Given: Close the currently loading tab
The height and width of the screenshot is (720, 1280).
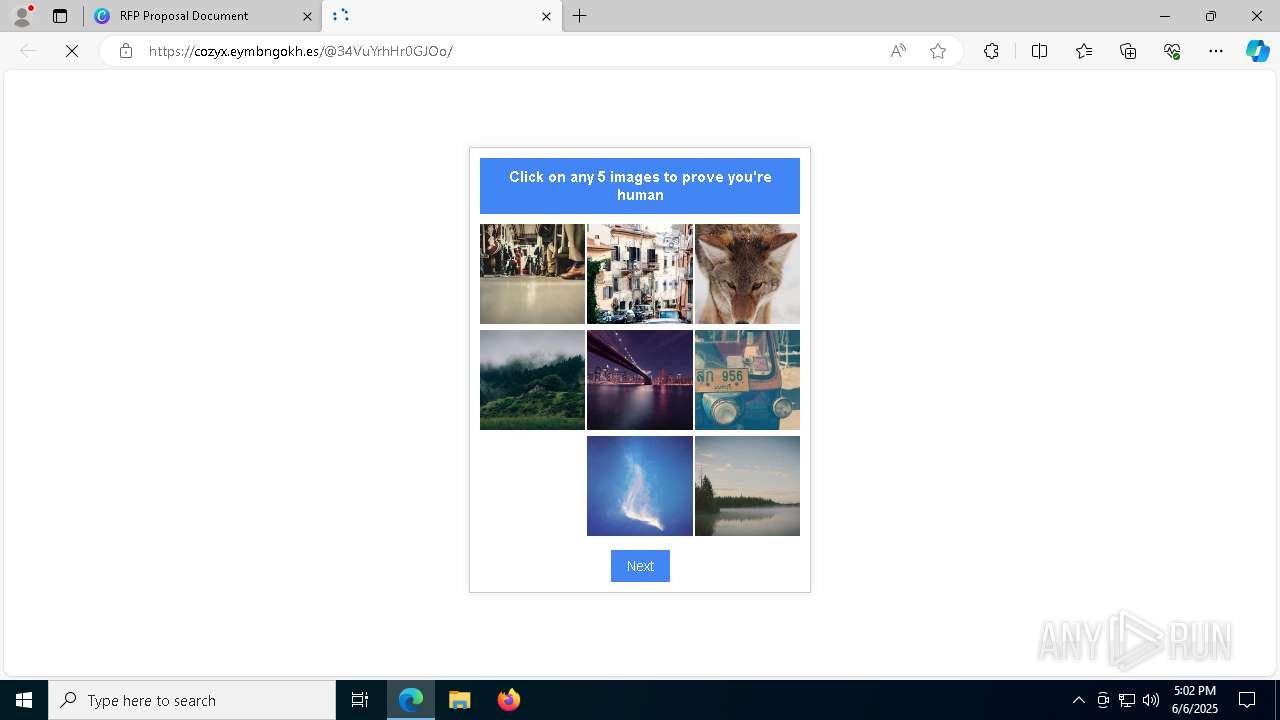Looking at the screenshot, I should click(x=546, y=16).
